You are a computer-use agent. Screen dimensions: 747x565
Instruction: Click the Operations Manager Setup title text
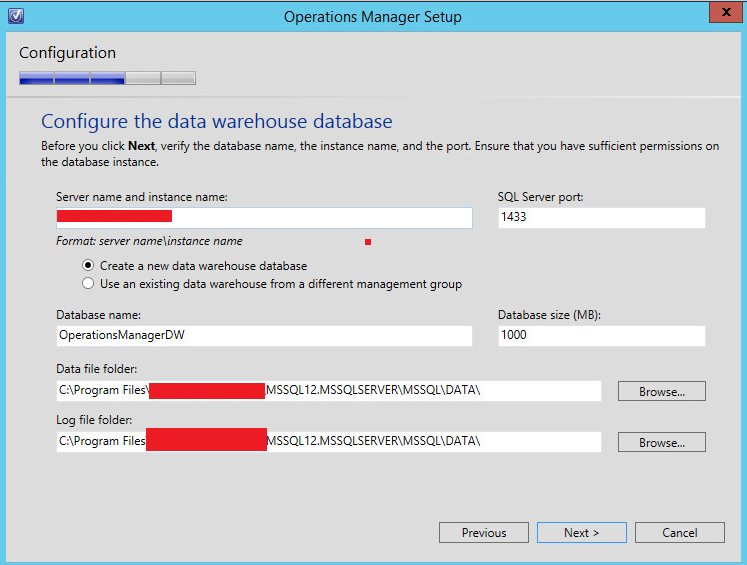(373, 17)
